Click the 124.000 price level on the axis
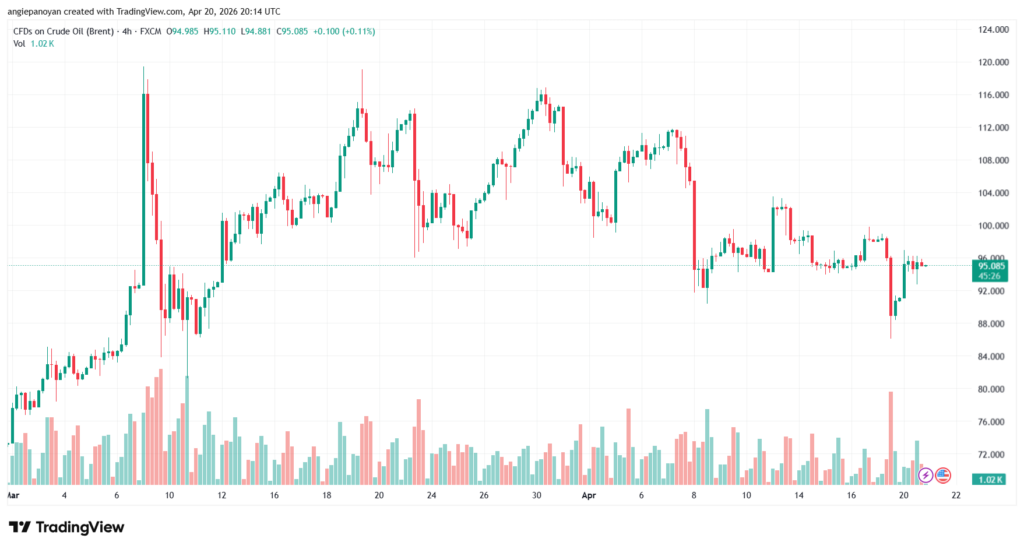The height and width of the screenshot is (549, 1024). [x=990, y=30]
